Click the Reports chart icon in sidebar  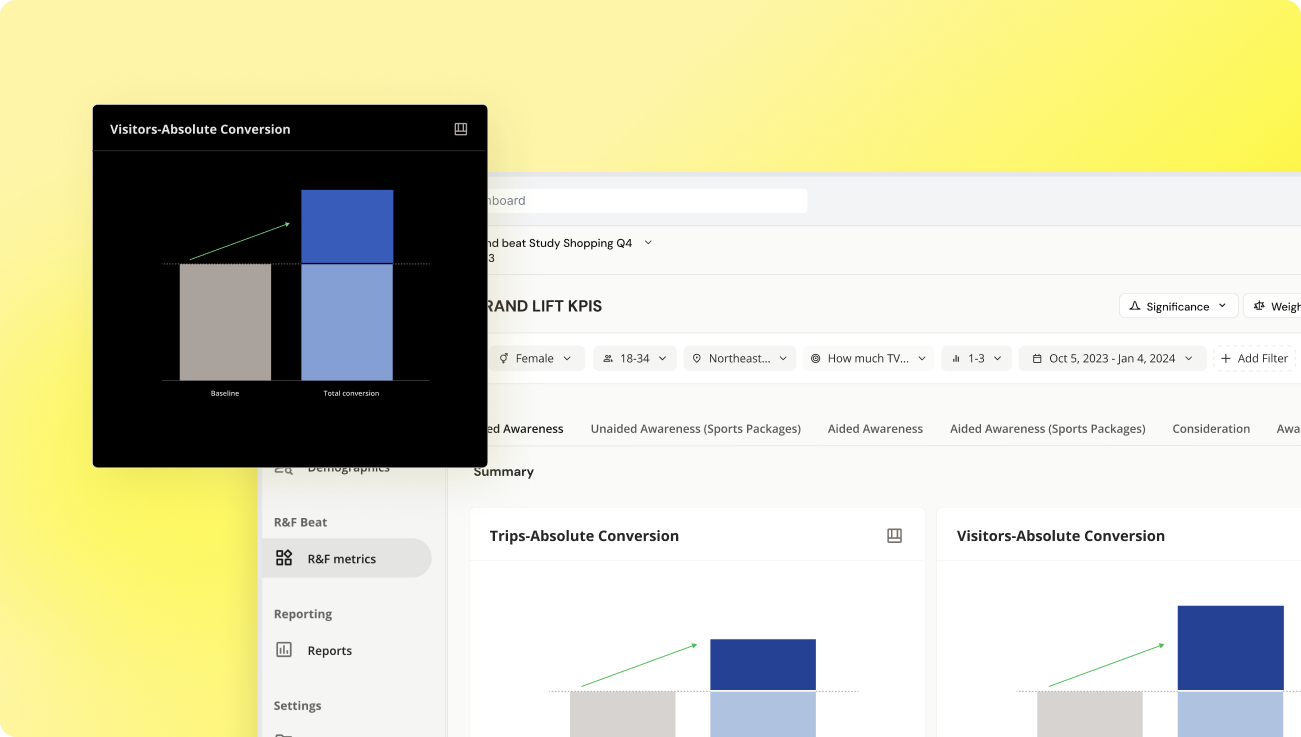pos(284,650)
